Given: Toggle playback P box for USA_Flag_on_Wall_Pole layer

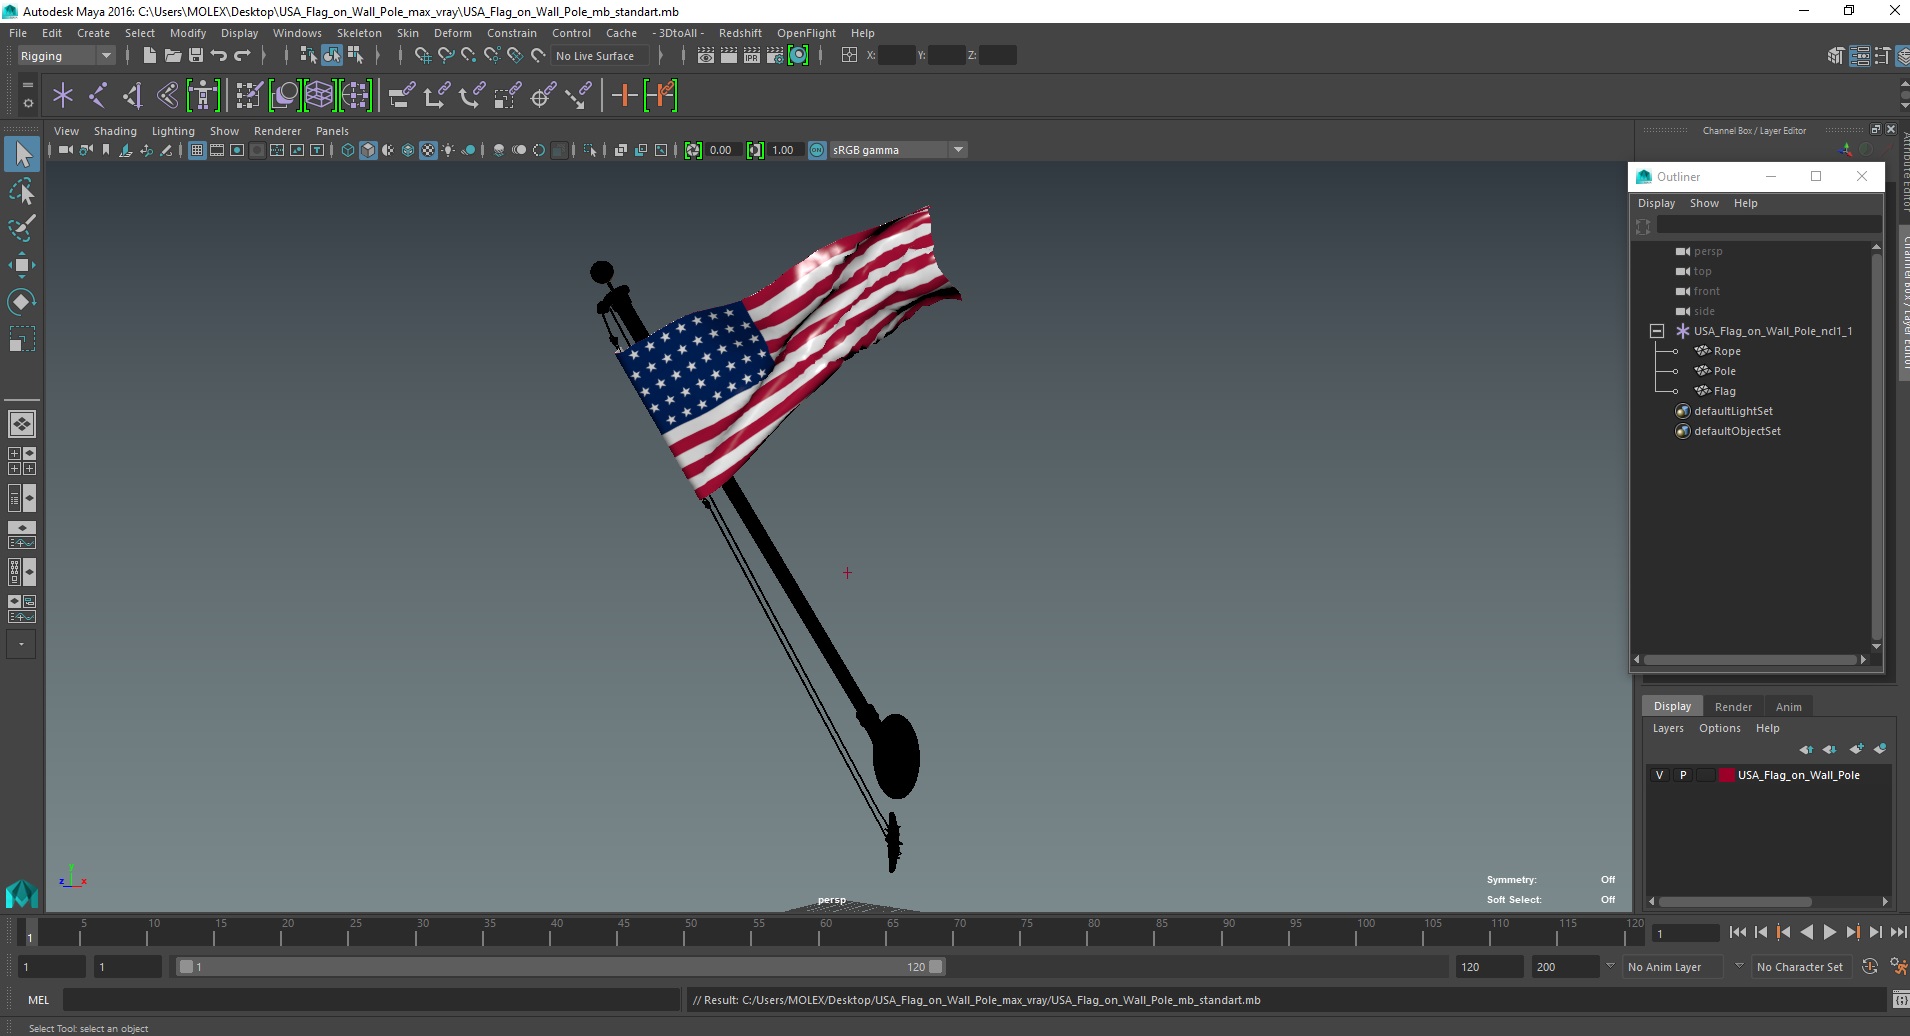Looking at the screenshot, I should [x=1683, y=775].
